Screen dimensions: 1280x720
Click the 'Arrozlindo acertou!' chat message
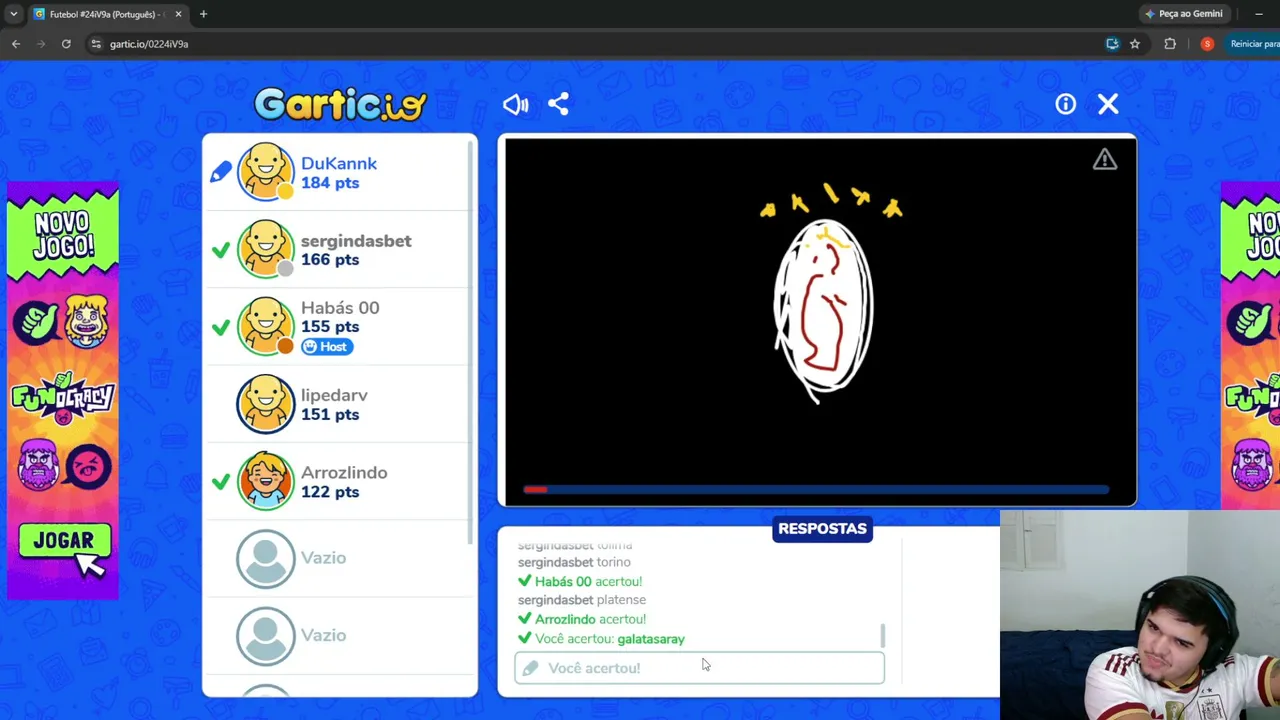(582, 619)
